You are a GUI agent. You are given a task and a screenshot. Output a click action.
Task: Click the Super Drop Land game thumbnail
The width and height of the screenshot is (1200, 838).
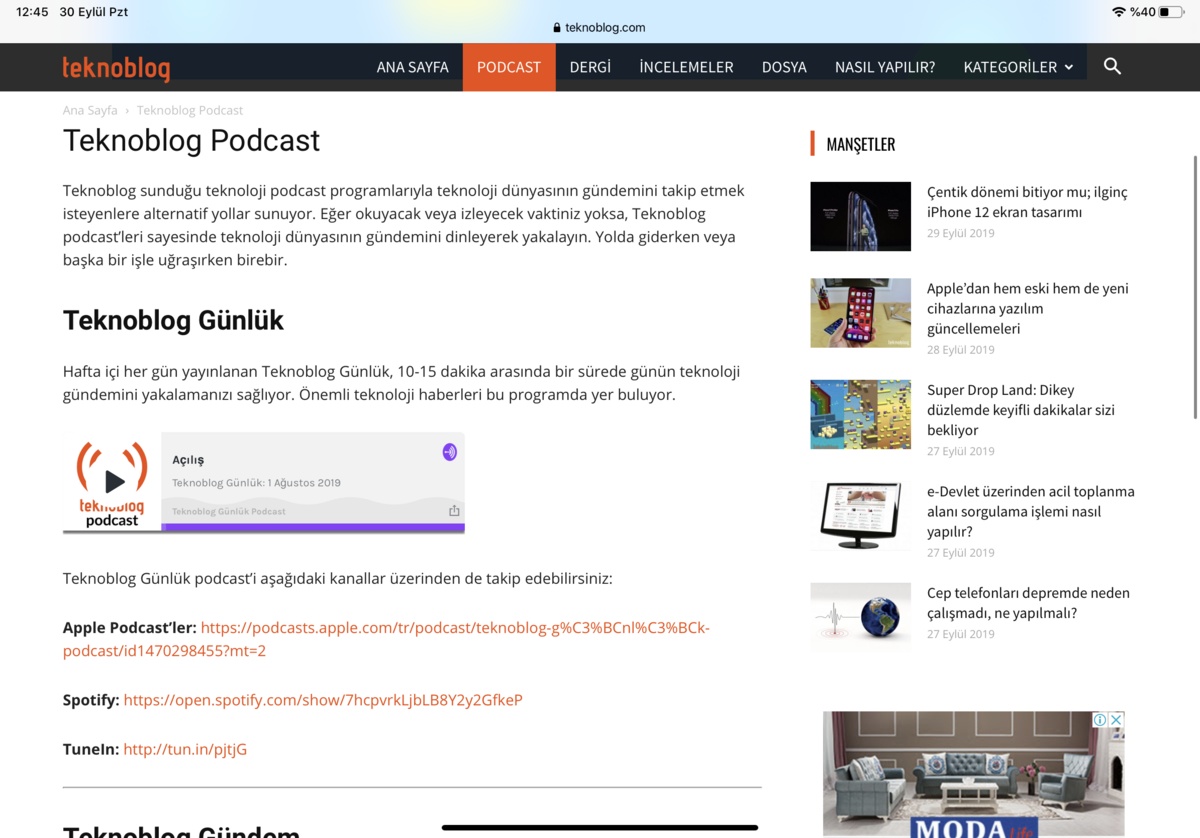(860, 414)
